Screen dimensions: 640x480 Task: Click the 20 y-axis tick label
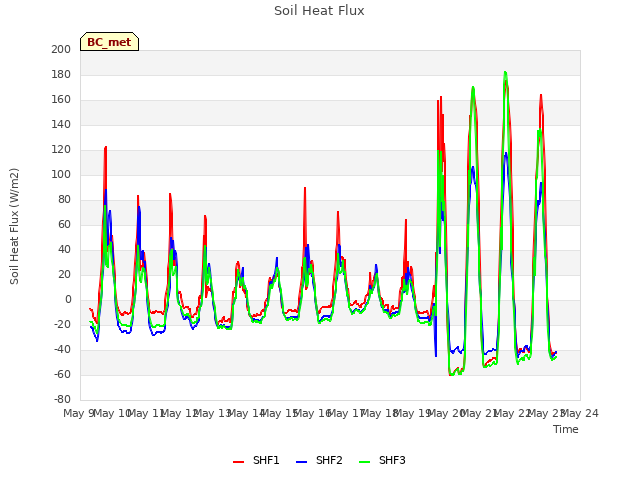[x=64, y=274]
